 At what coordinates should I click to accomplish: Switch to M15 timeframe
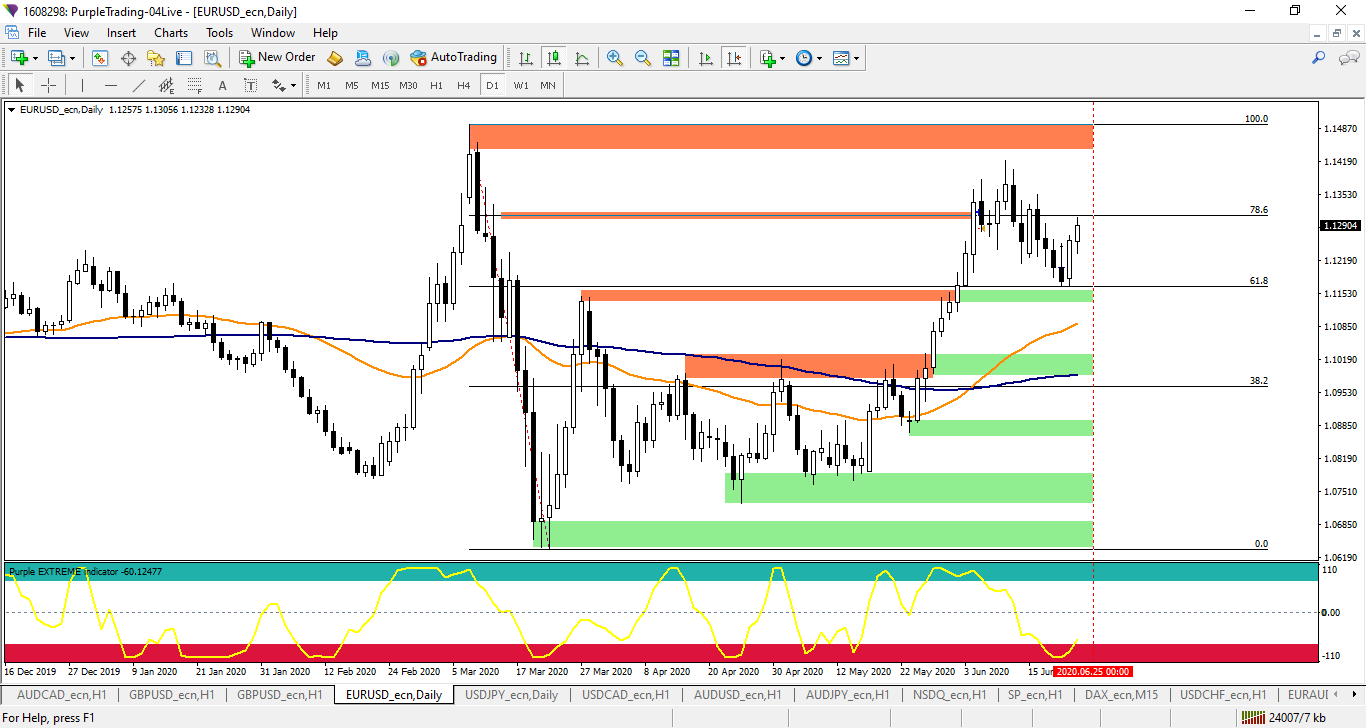[x=380, y=85]
